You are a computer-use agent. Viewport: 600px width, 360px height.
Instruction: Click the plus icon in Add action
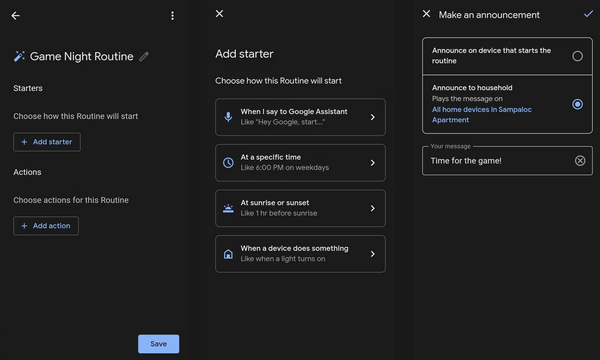pyautogui.click(x=24, y=226)
